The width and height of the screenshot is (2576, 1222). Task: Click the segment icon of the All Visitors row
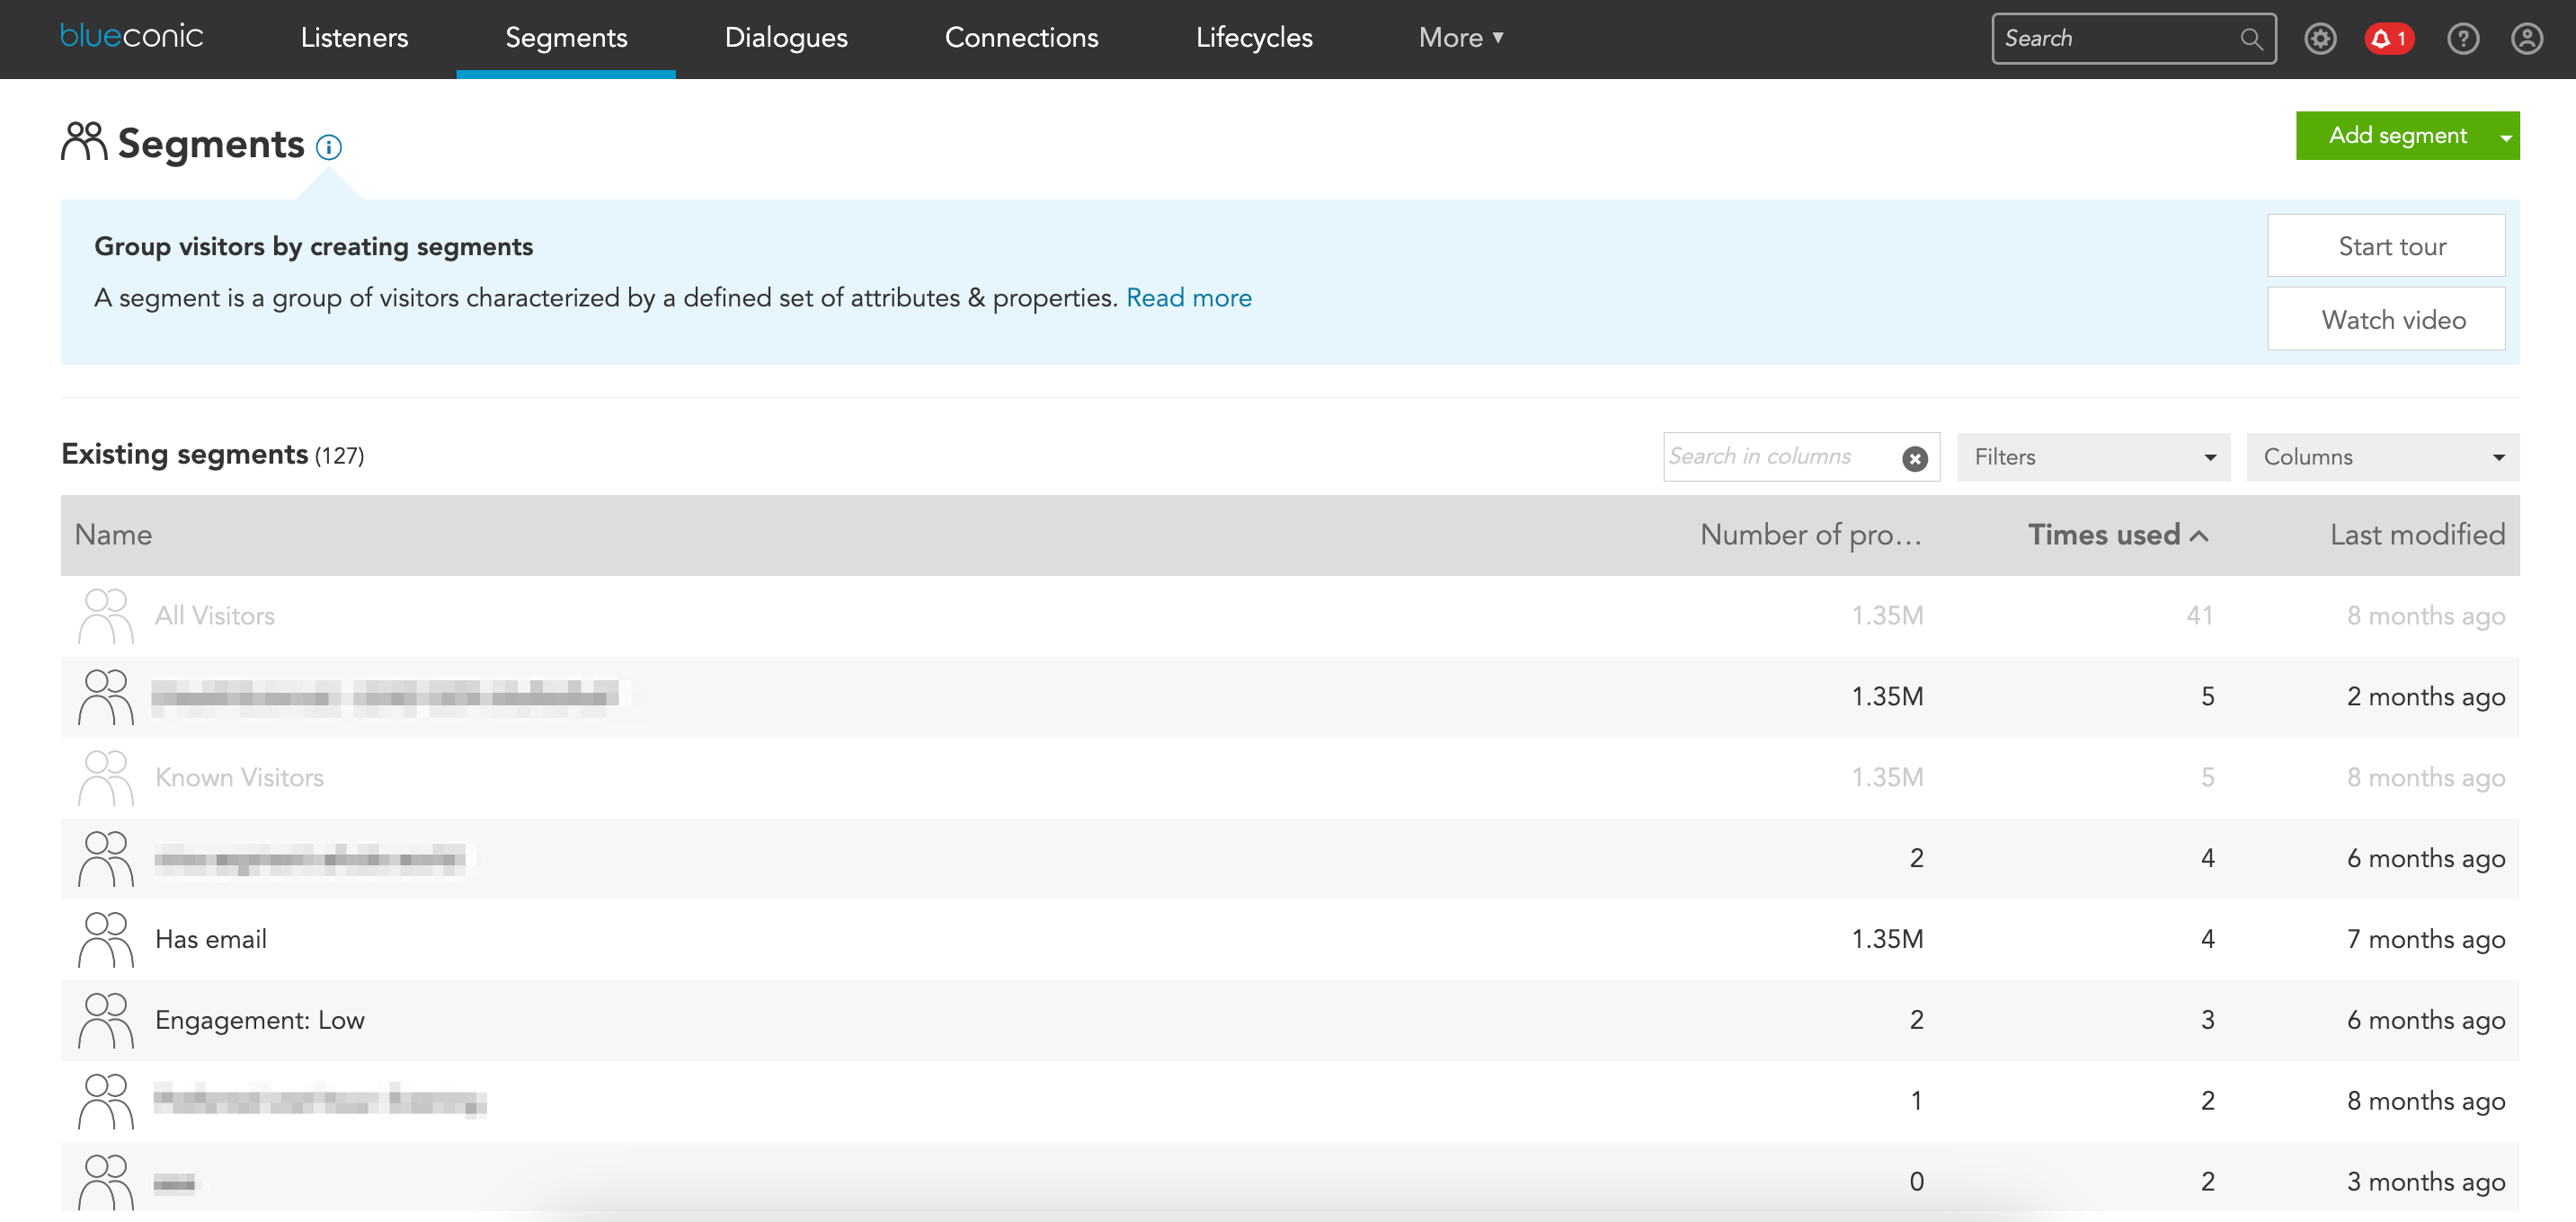tap(105, 616)
